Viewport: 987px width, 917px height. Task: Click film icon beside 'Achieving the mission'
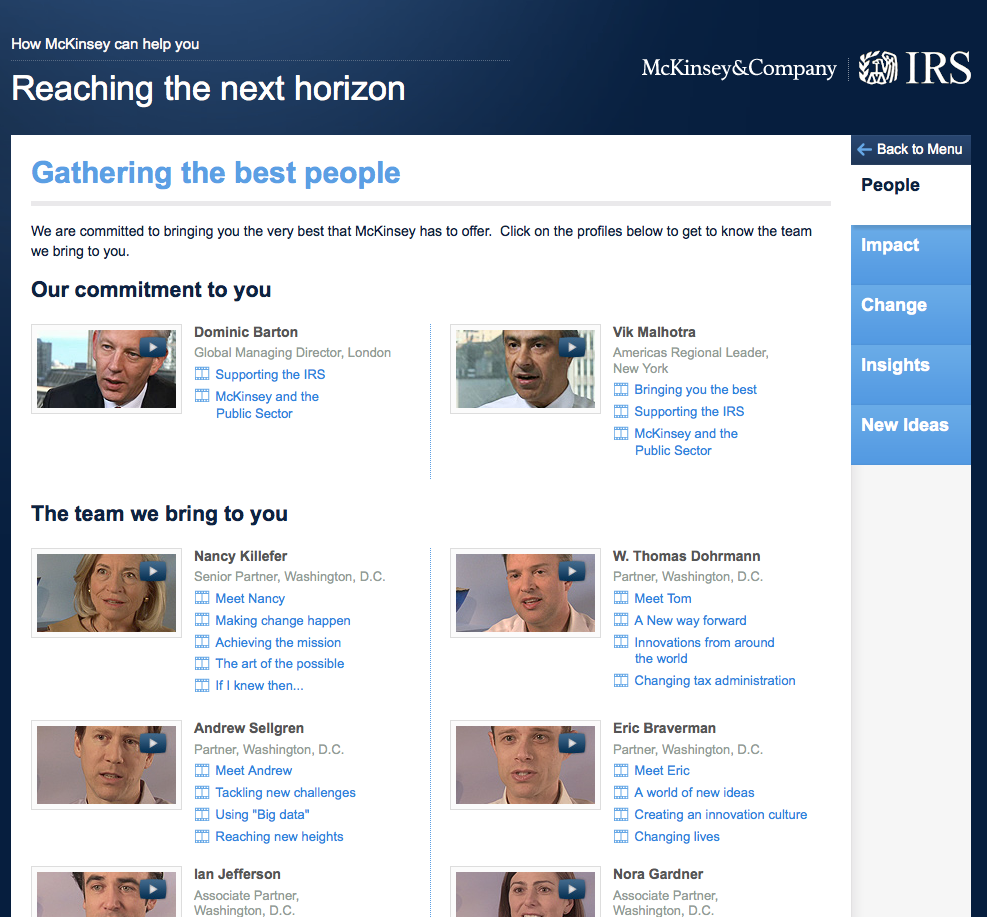pyautogui.click(x=202, y=642)
